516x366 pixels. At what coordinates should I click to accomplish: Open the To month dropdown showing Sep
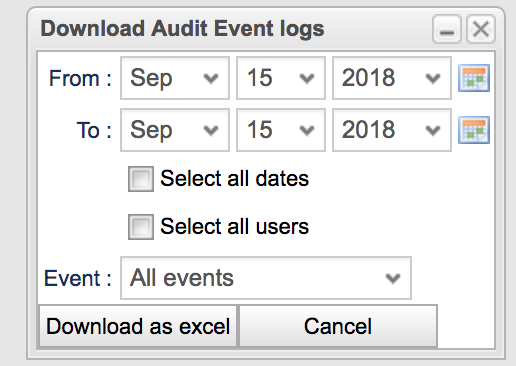[x=175, y=130]
